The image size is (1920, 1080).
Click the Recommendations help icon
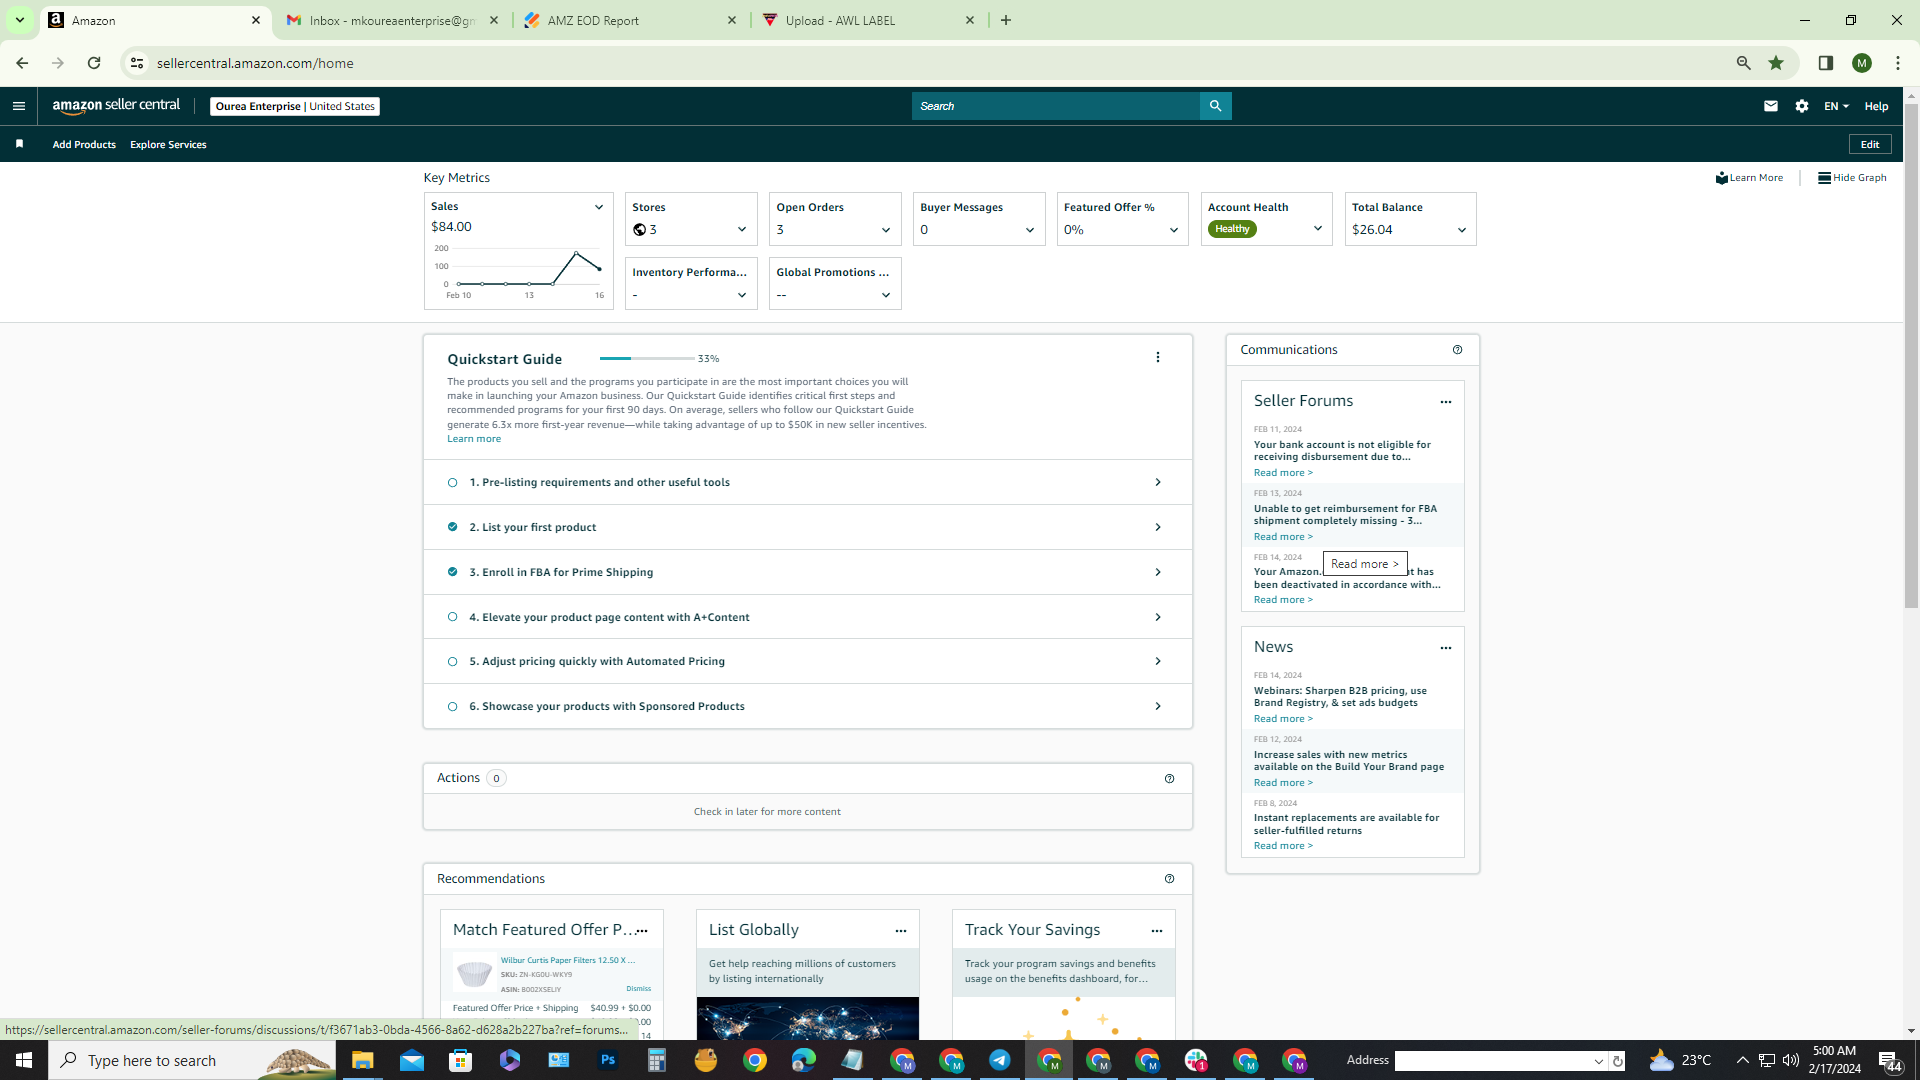1169,879
